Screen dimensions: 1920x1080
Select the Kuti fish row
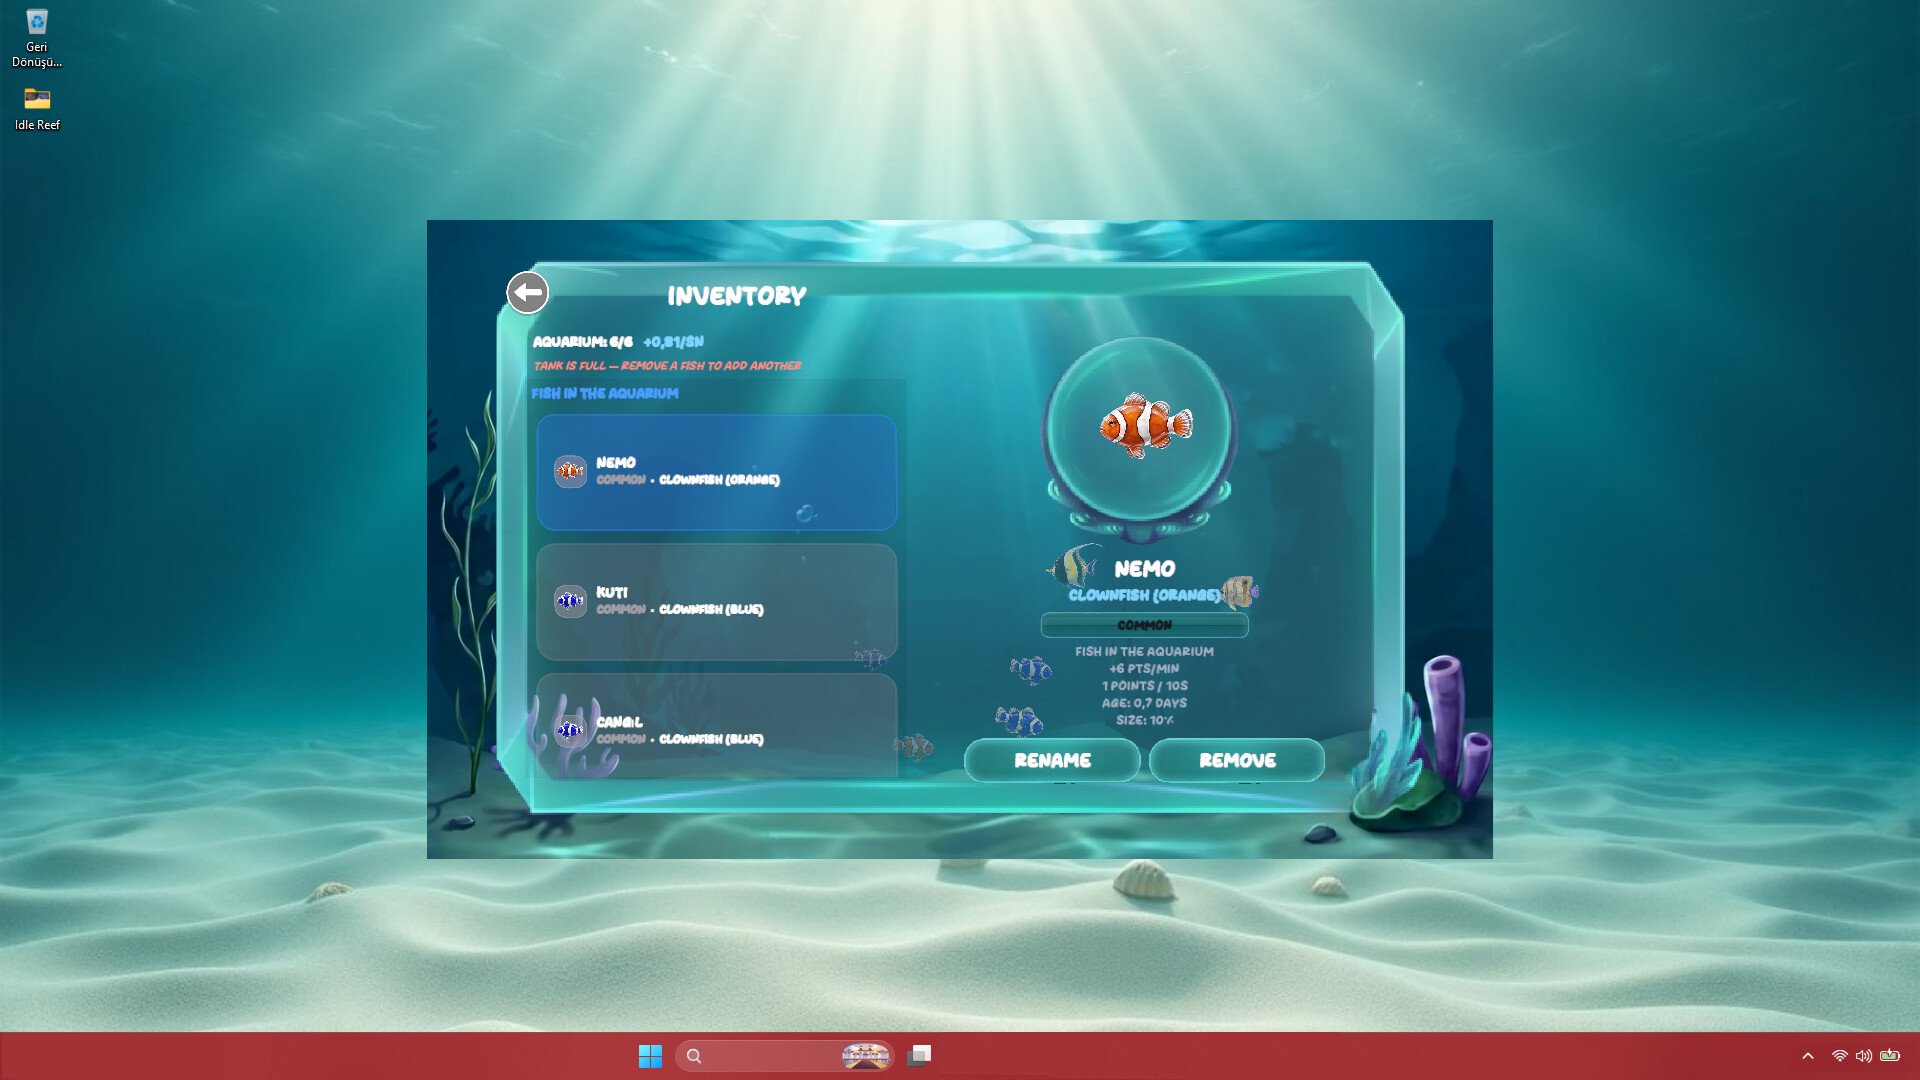[716, 602]
